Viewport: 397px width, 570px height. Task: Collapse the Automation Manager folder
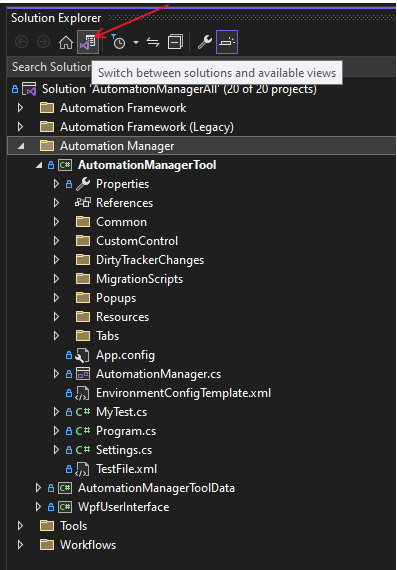coord(21,146)
